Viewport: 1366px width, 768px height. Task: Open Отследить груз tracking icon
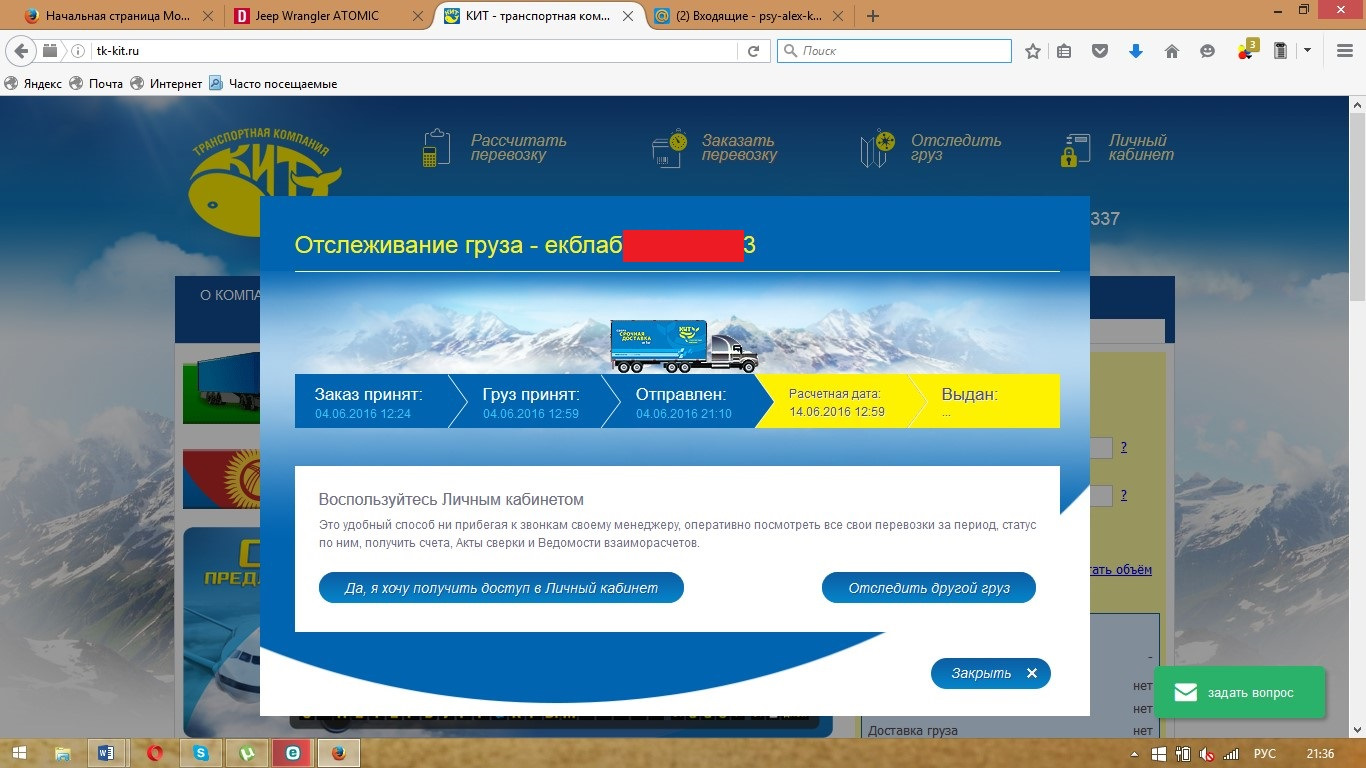pos(877,148)
